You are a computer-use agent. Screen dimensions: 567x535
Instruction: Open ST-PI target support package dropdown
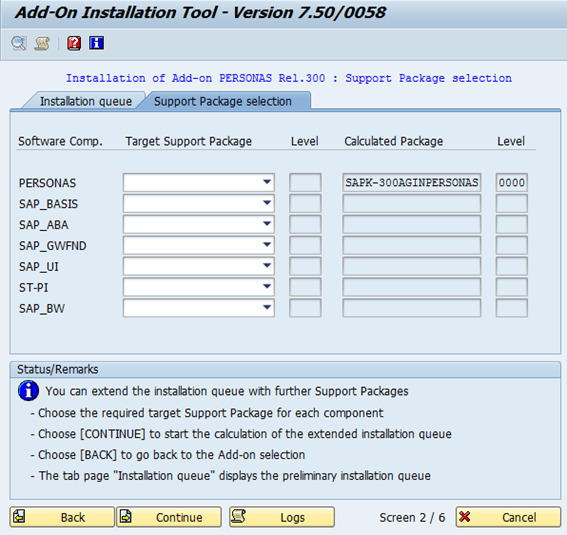point(199,287)
